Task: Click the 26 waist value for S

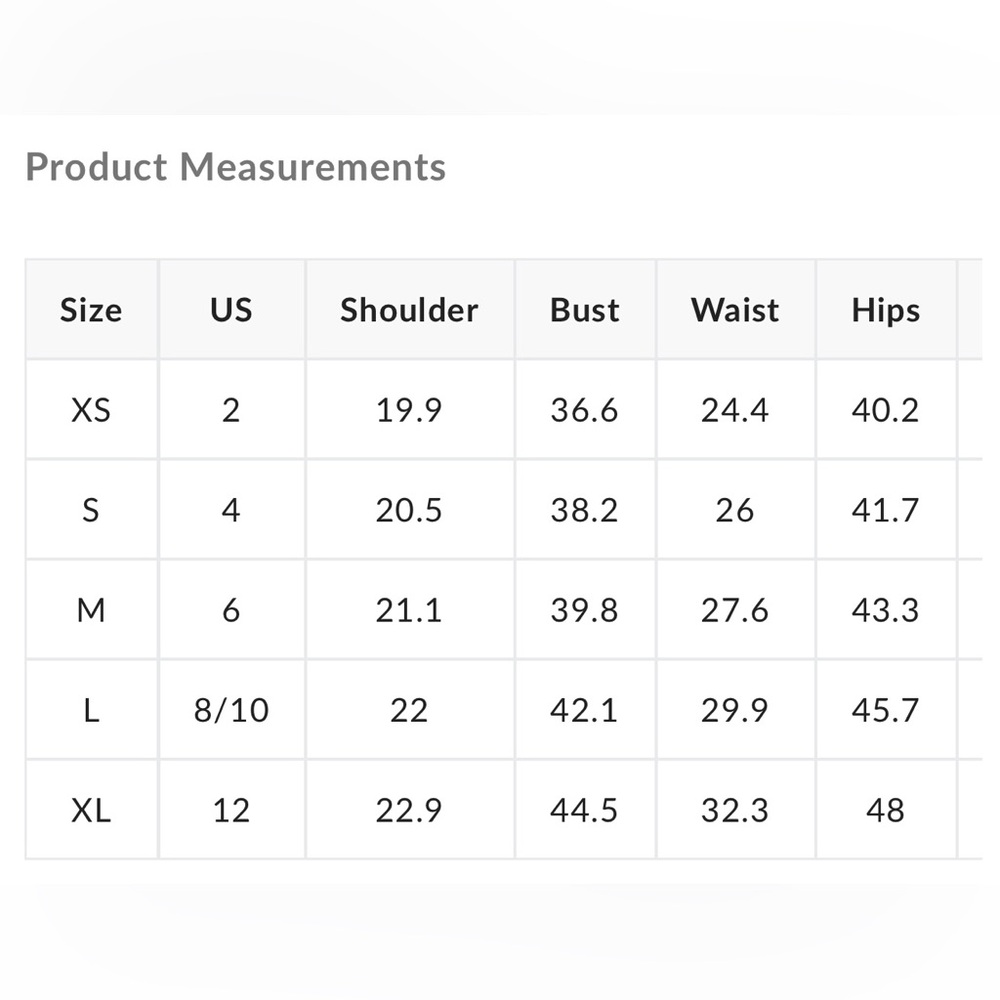Action: [x=735, y=510]
